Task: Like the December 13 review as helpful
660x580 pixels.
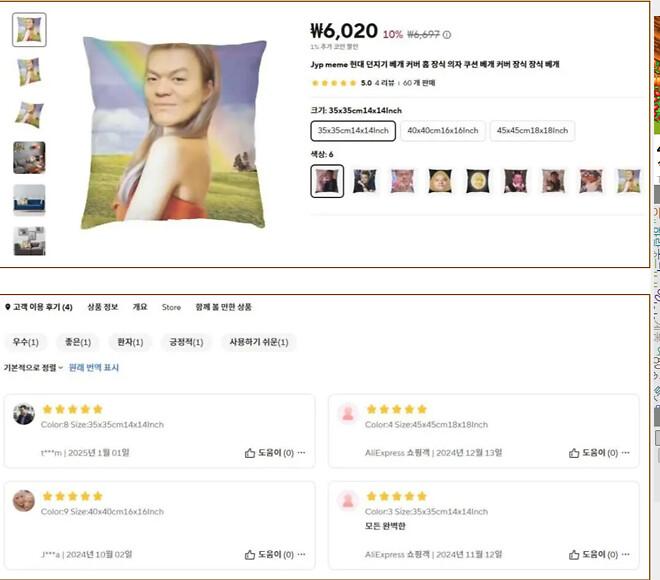Action: coord(574,453)
